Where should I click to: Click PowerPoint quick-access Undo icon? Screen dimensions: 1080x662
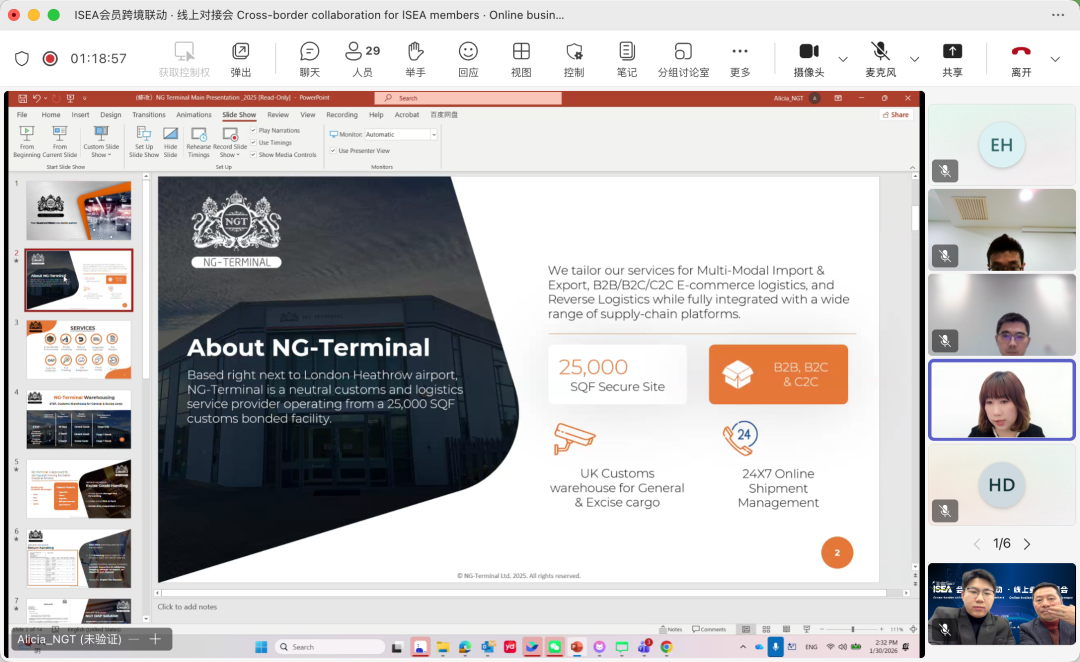point(37,98)
